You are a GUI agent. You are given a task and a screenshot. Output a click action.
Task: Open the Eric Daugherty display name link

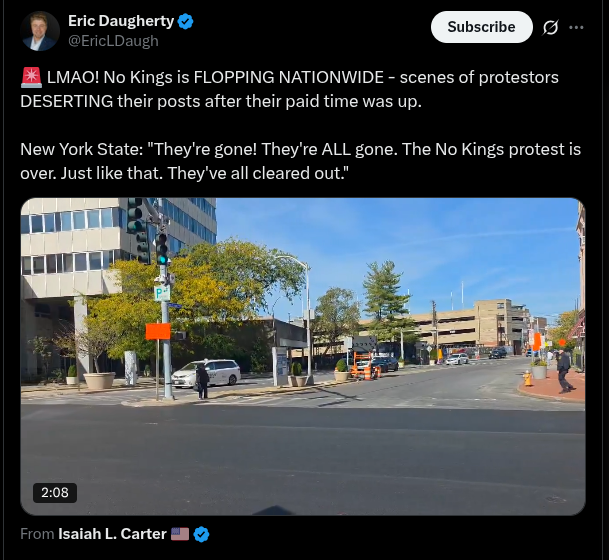(121, 21)
